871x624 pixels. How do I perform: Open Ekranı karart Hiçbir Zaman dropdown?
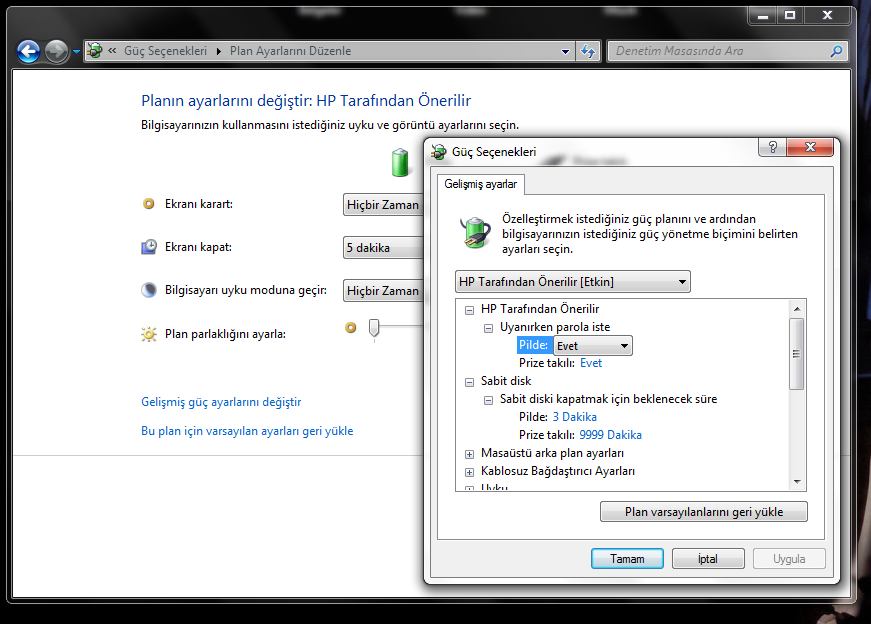point(383,204)
